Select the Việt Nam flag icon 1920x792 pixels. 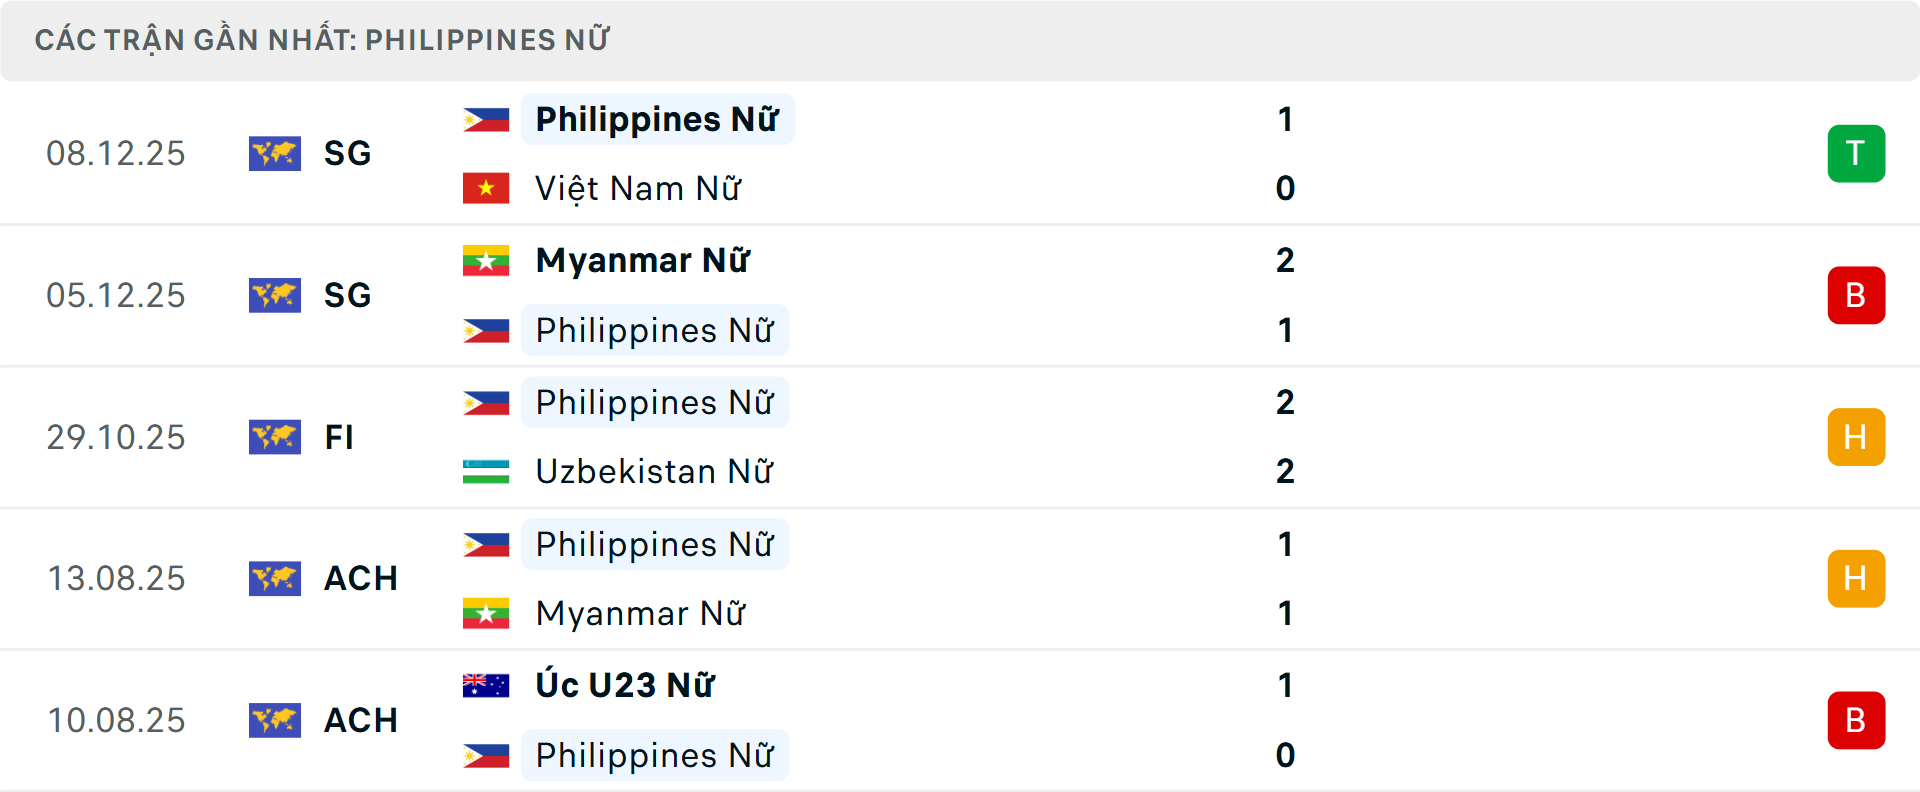pyautogui.click(x=486, y=188)
